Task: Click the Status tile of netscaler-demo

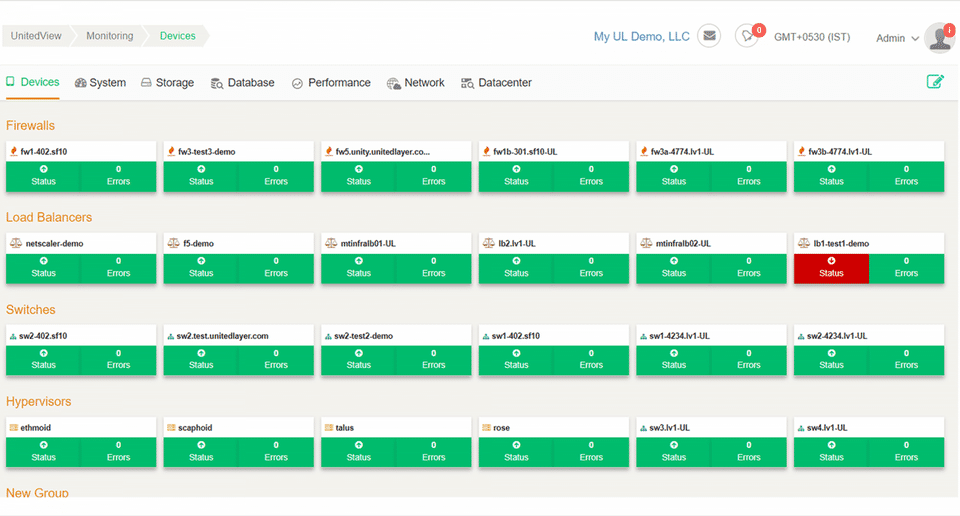Action: [x=43, y=268]
